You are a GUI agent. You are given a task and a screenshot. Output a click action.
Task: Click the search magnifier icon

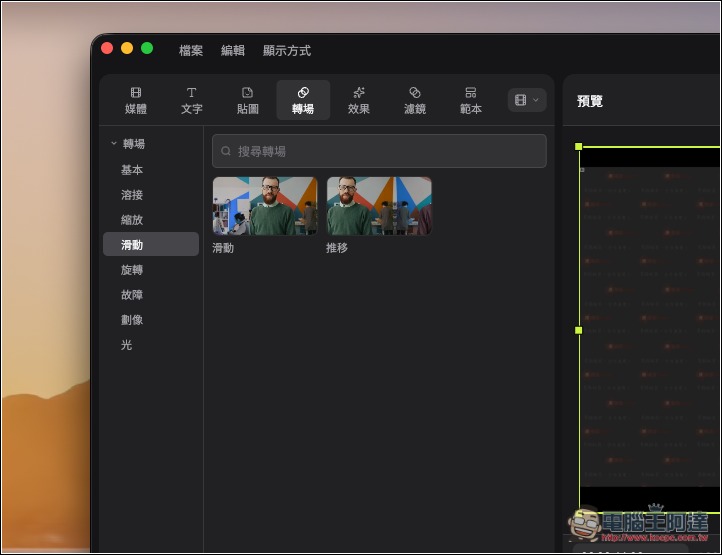(x=226, y=151)
